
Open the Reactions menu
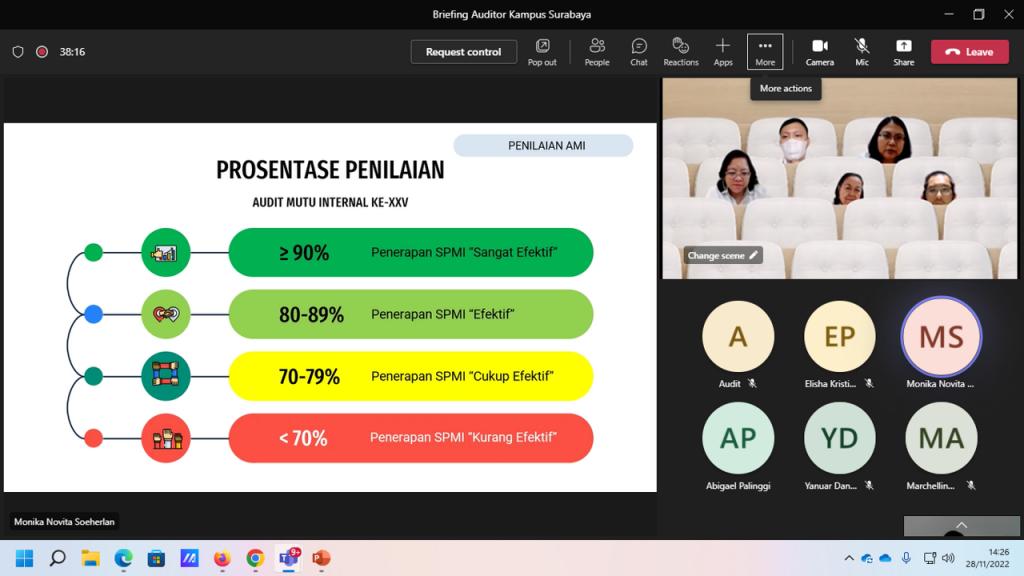pyautogui.click(x=681, y=51)
